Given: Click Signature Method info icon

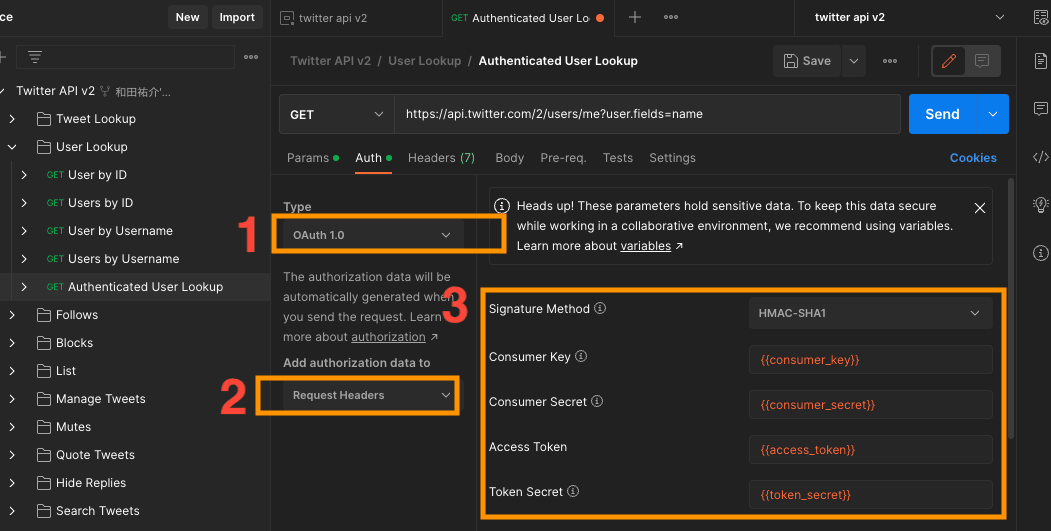Looking at the screenshot, I should [x=600, y=308].
